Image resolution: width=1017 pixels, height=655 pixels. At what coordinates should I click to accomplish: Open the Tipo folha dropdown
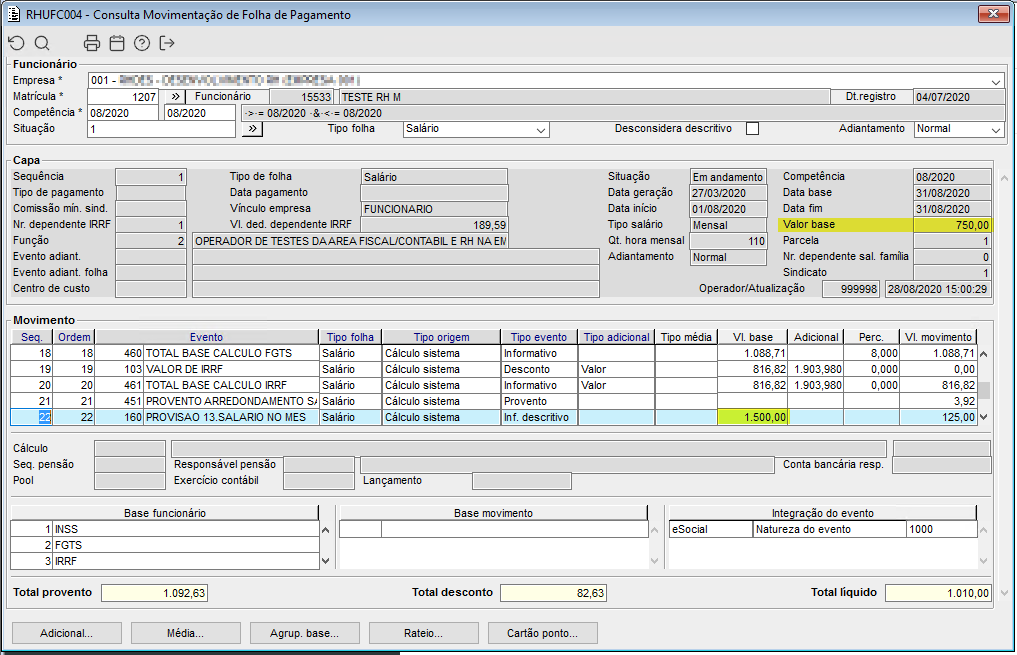541,130
